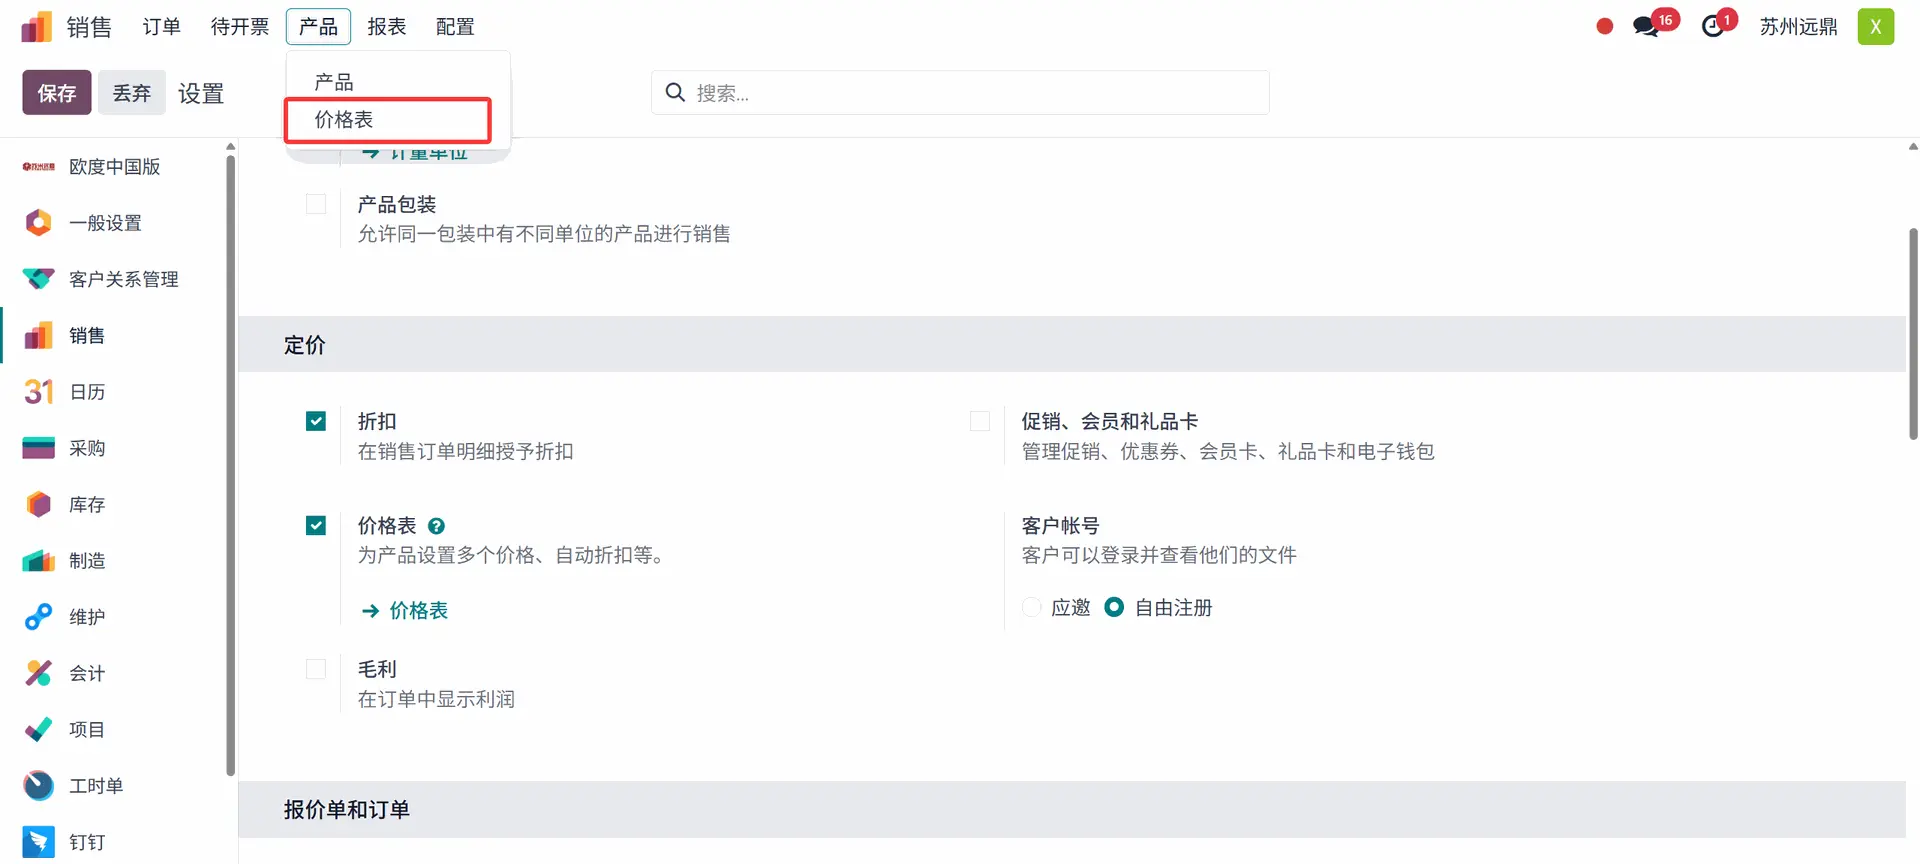1920x864 pixels.
Task: Open the chat messages icon with 16 badge
Action: [1646, 27]
